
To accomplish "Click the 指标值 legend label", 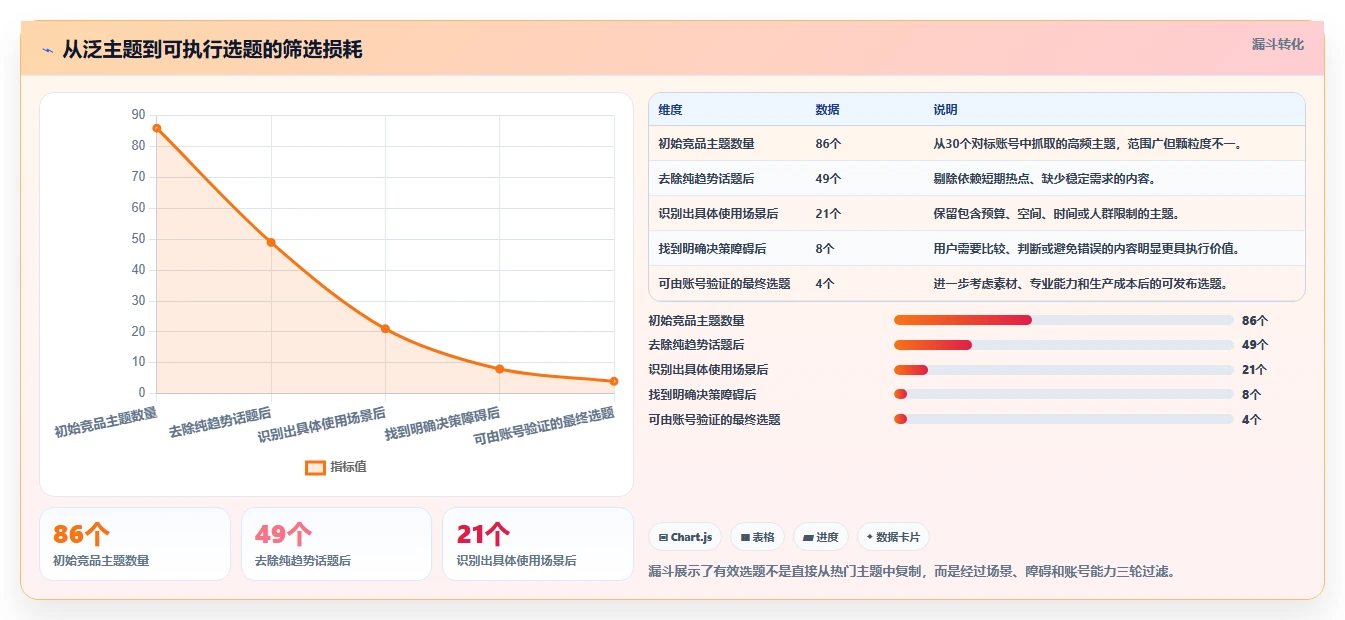I will 348,467.
